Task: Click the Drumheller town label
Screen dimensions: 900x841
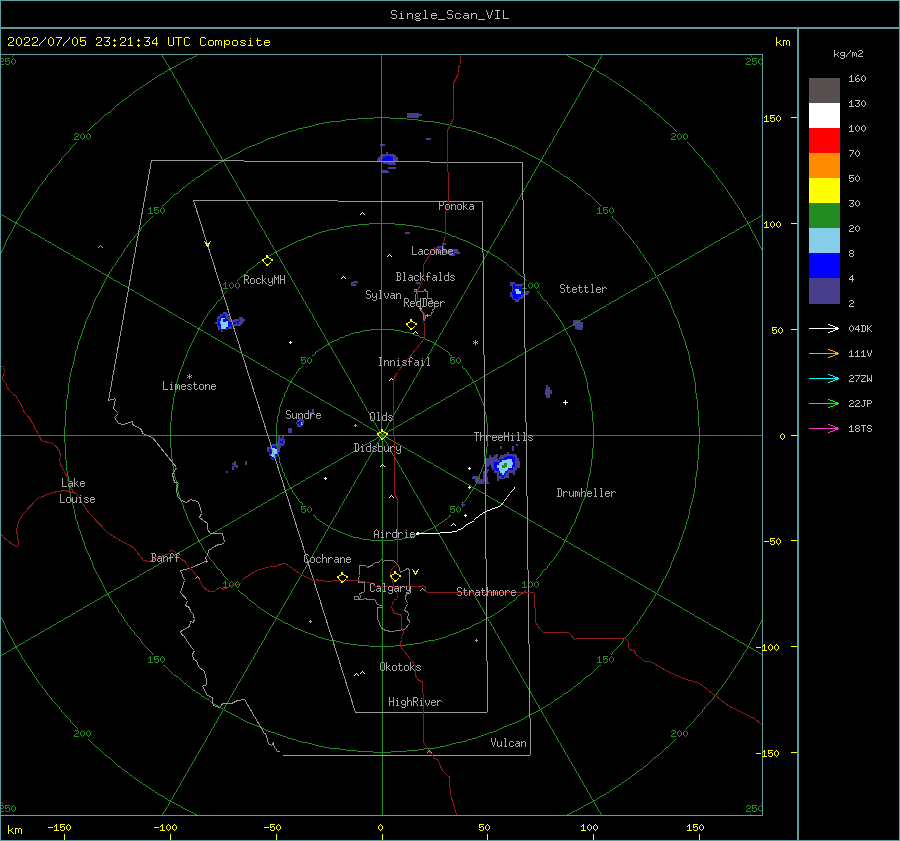Action: (x=586, y=493)
